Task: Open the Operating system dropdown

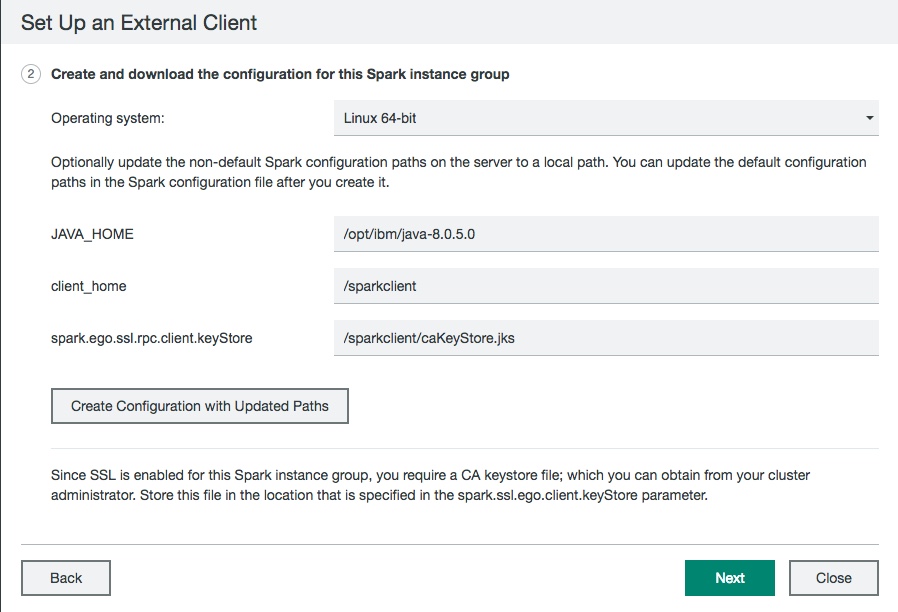Action: (x=606, y=118)
